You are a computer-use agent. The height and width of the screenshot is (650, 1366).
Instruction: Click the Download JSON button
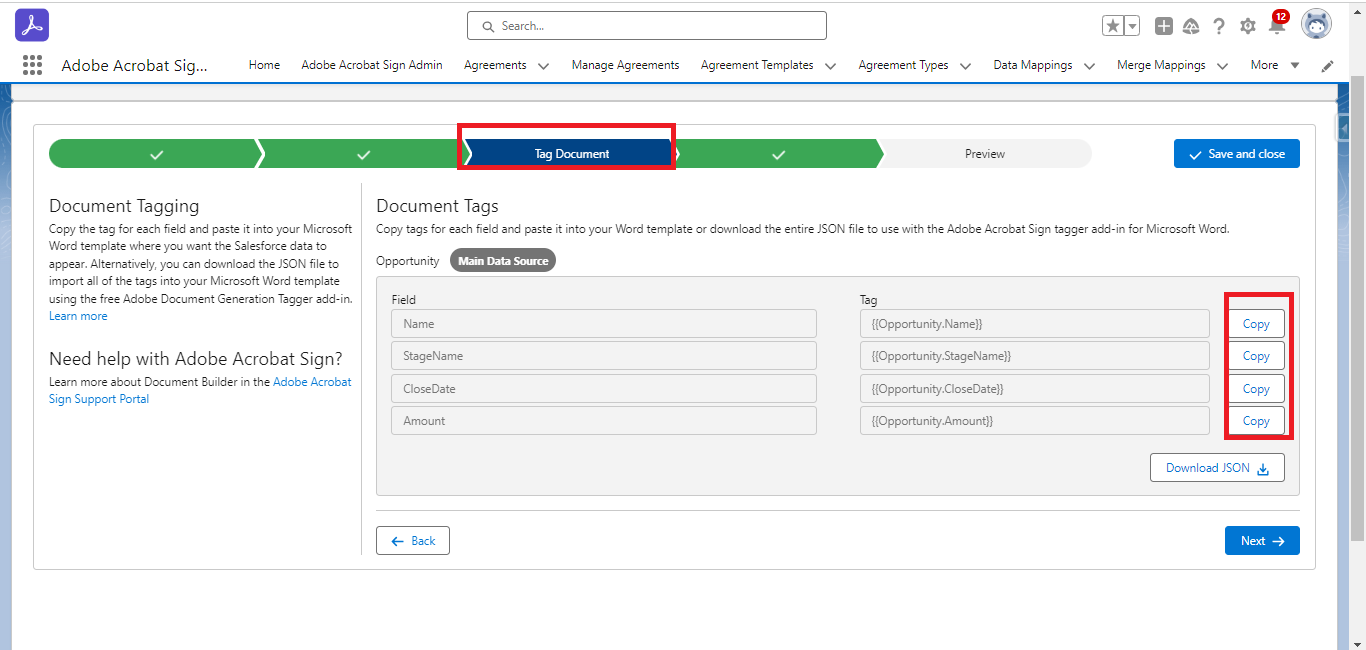(x=1217, y=468)
